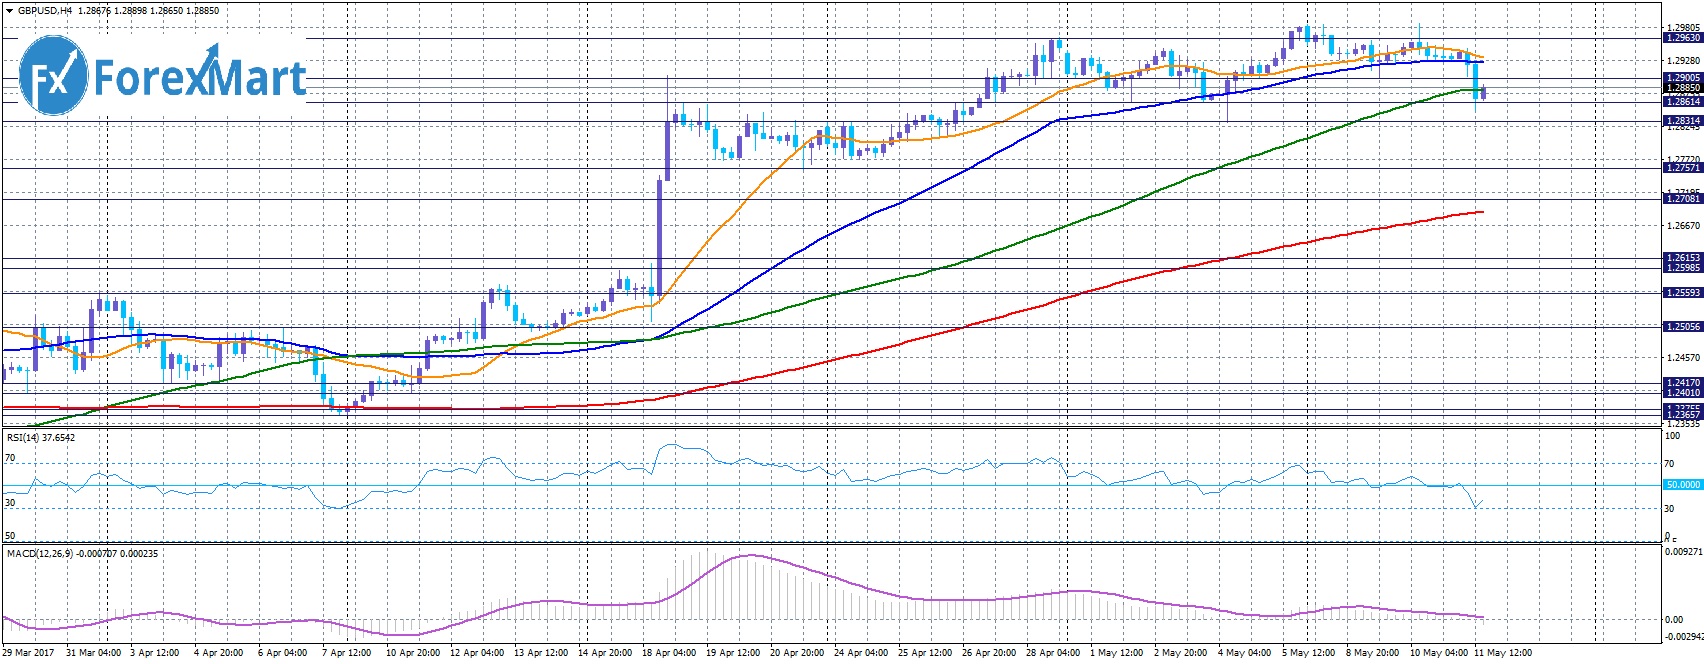Open the chart menu triangle beside GBPUSD,H4
This screenshot has width=1704, height=664.
point(9,11)
